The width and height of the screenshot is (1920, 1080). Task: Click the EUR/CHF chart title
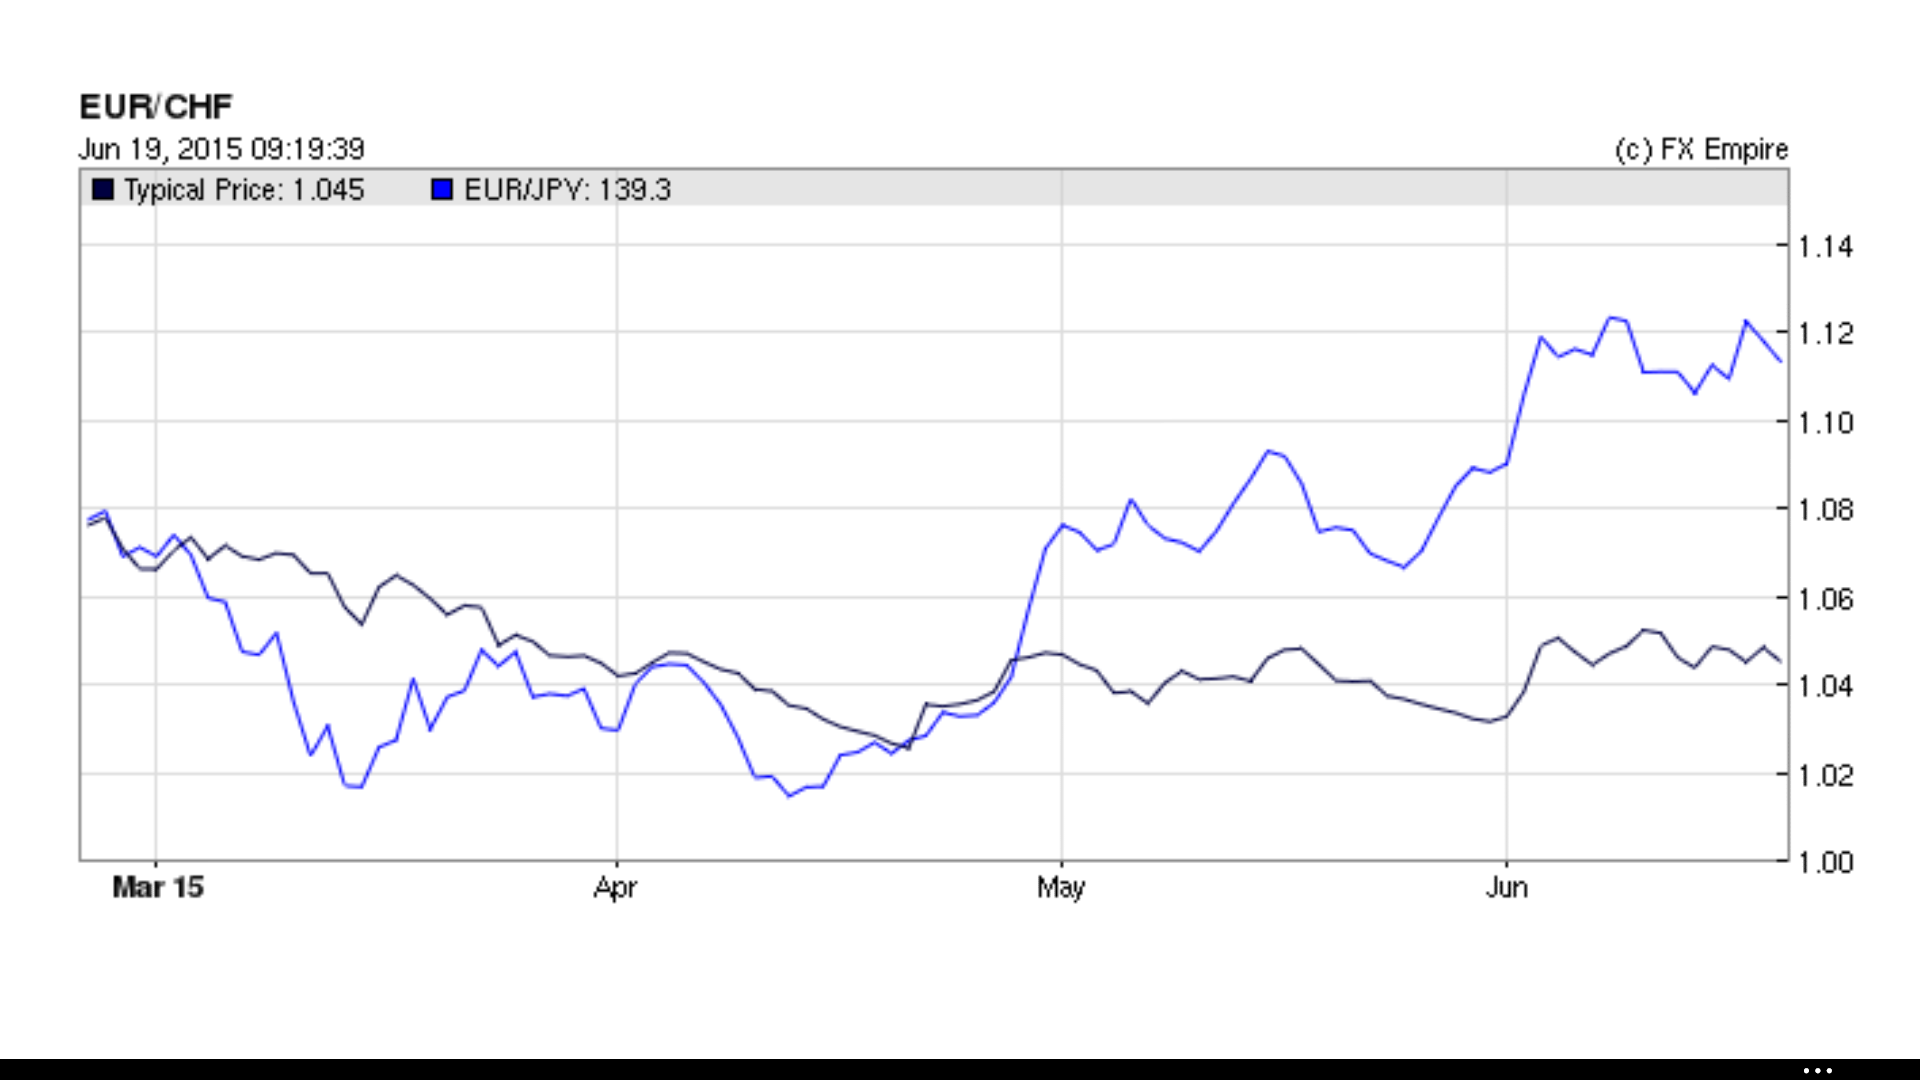(x=156, y=106)
